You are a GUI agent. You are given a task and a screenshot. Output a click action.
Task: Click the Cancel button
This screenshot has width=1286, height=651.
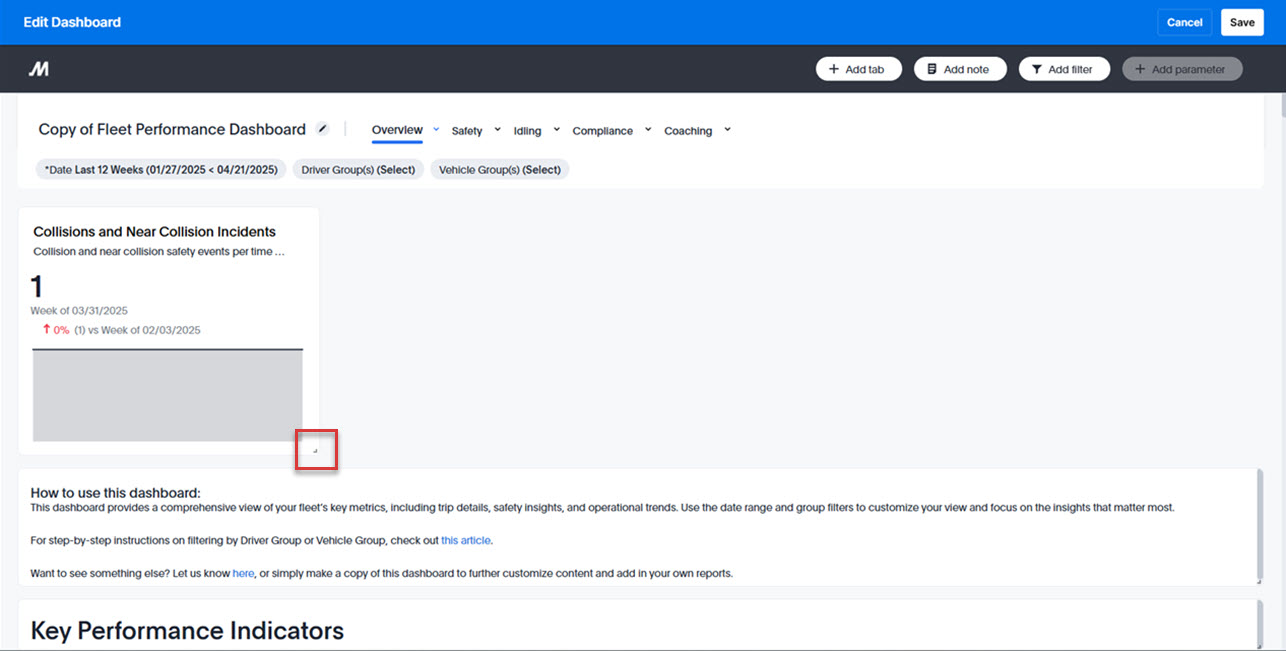[1184, 21]
